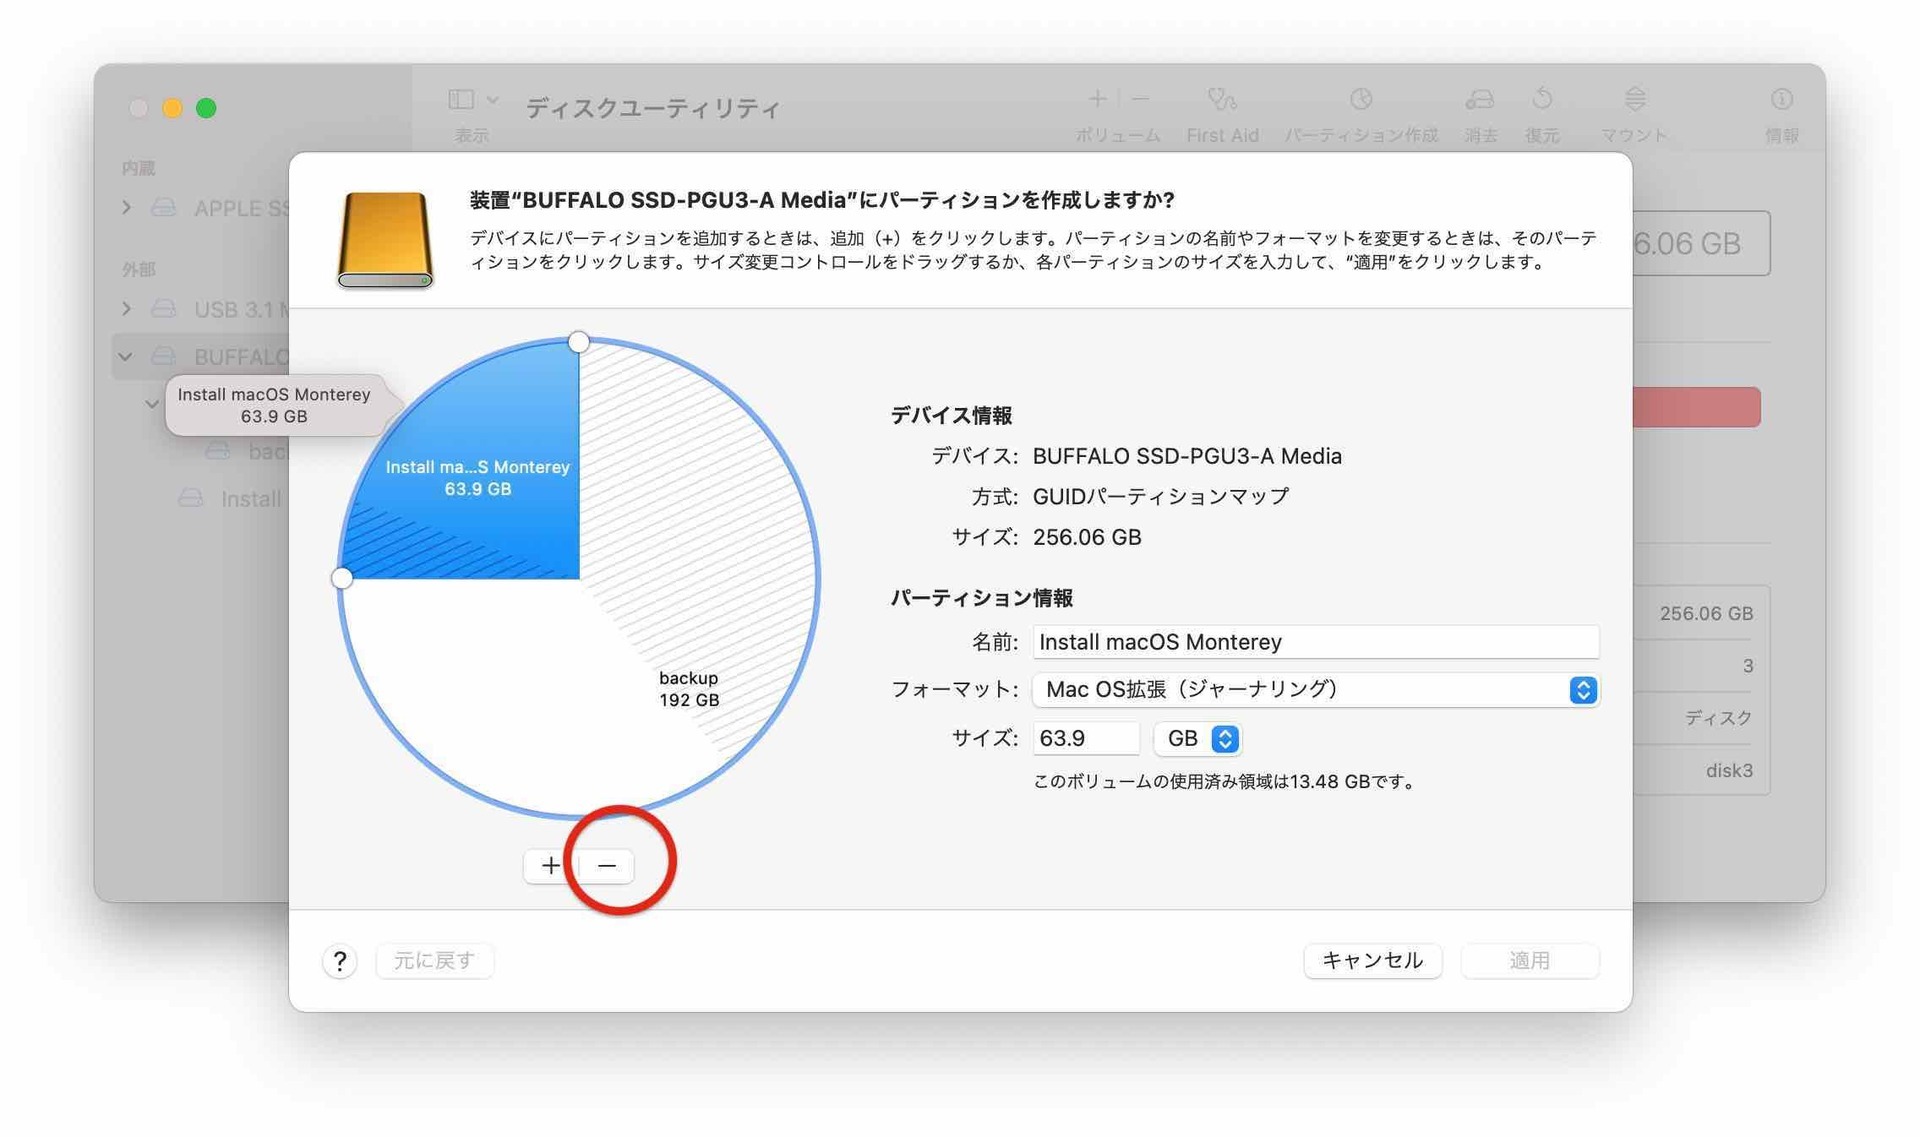
Task: Click the 復元 restore toolbar icon
Action: (1542, 99)
